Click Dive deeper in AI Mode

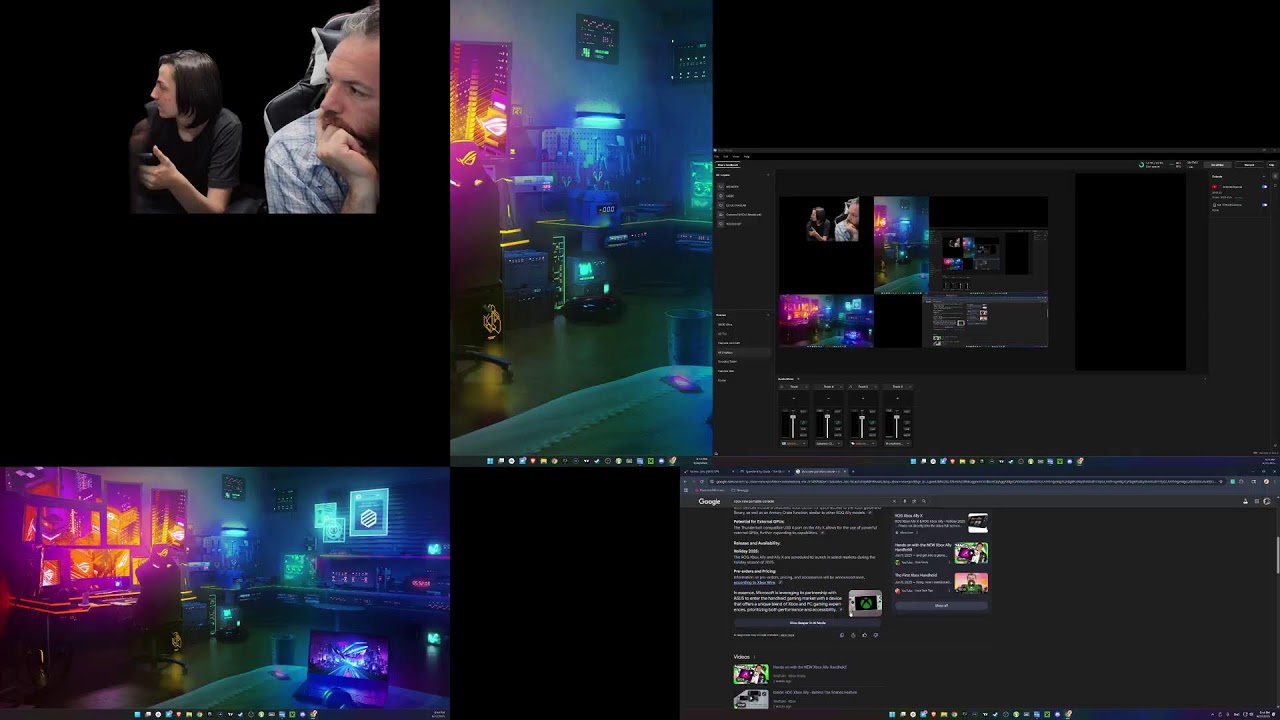coord(808,623)
